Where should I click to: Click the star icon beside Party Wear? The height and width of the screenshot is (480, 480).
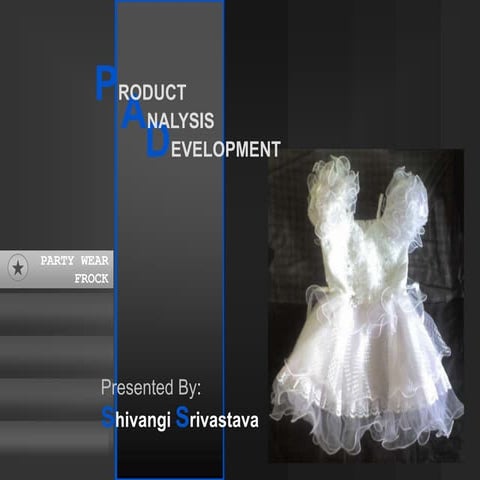(x=18, y=268)
